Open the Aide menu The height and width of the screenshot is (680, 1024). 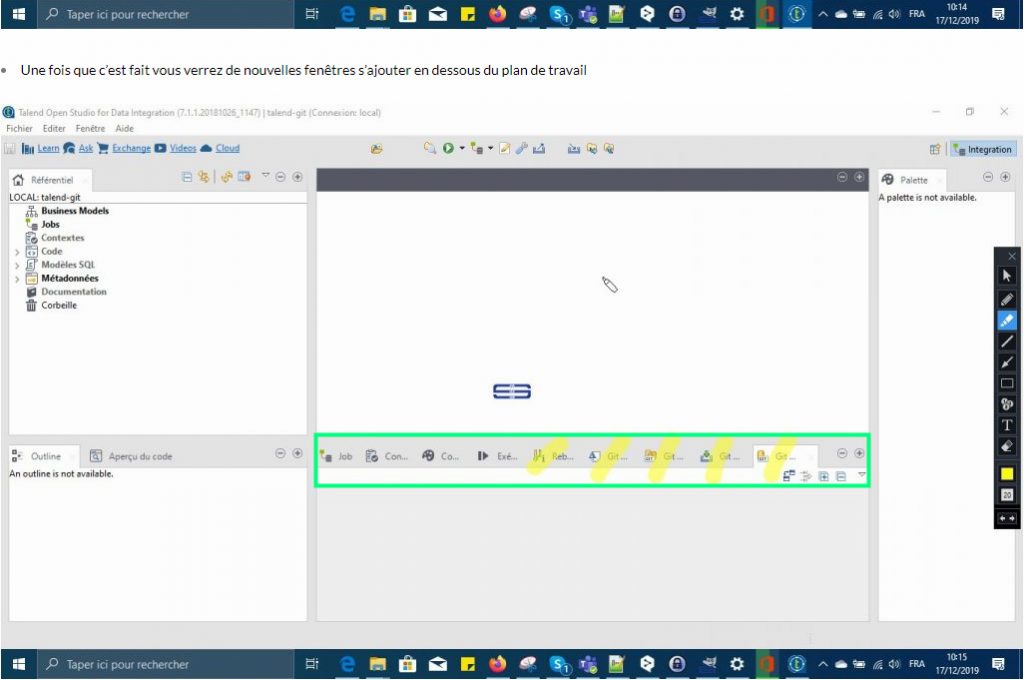pyautogui.click(x=124, y=129)
